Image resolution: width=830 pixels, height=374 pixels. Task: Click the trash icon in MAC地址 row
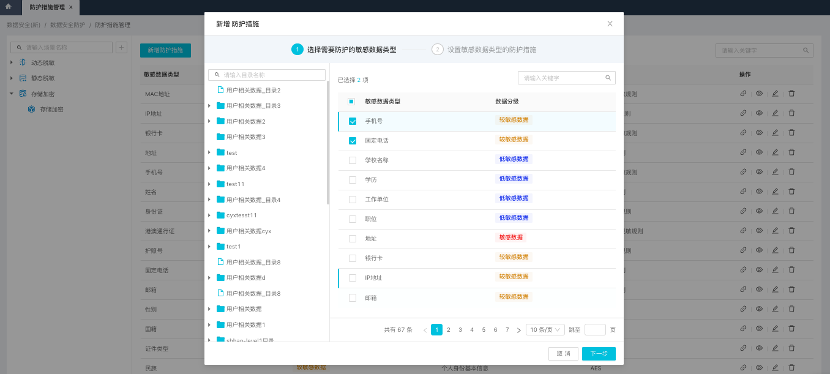[x=792, y=93]
